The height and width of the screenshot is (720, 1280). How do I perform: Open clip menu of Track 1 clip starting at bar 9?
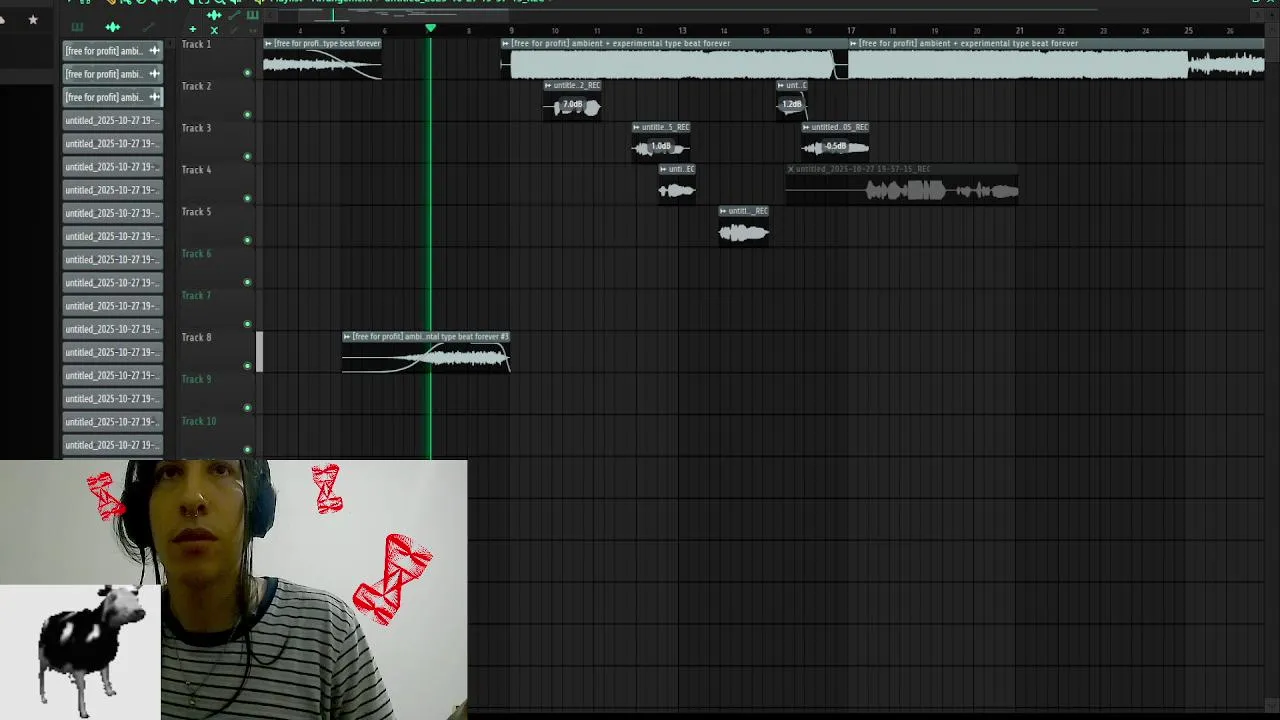tap(506, 44)
